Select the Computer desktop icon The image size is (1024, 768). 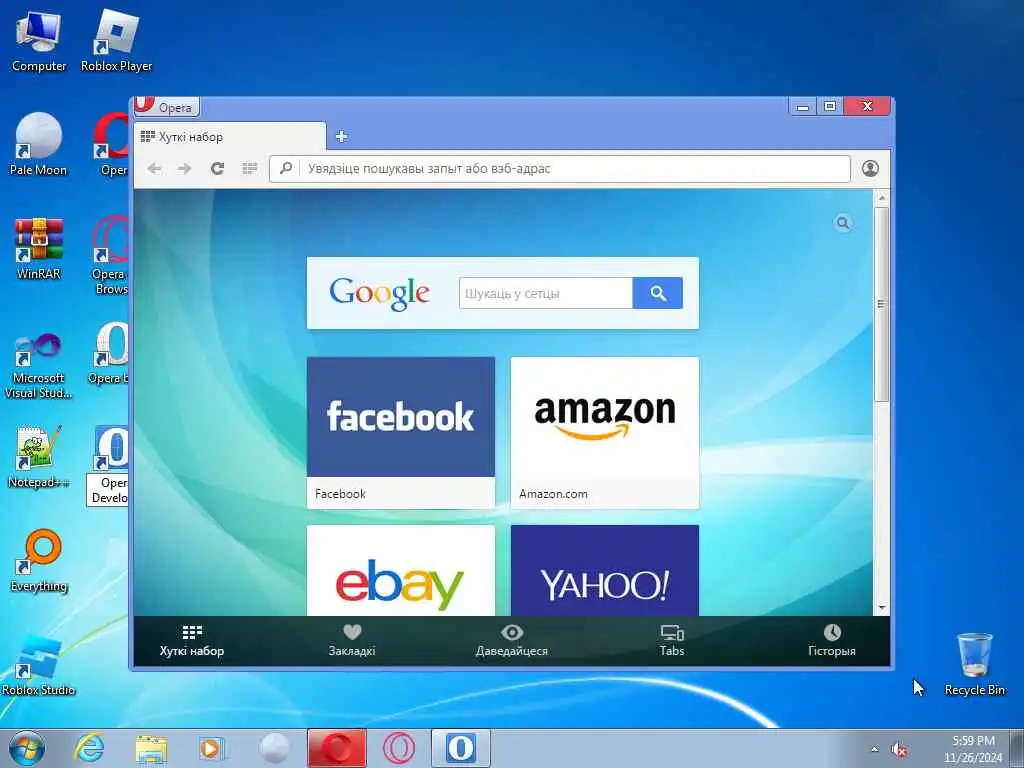coord(39,42)
